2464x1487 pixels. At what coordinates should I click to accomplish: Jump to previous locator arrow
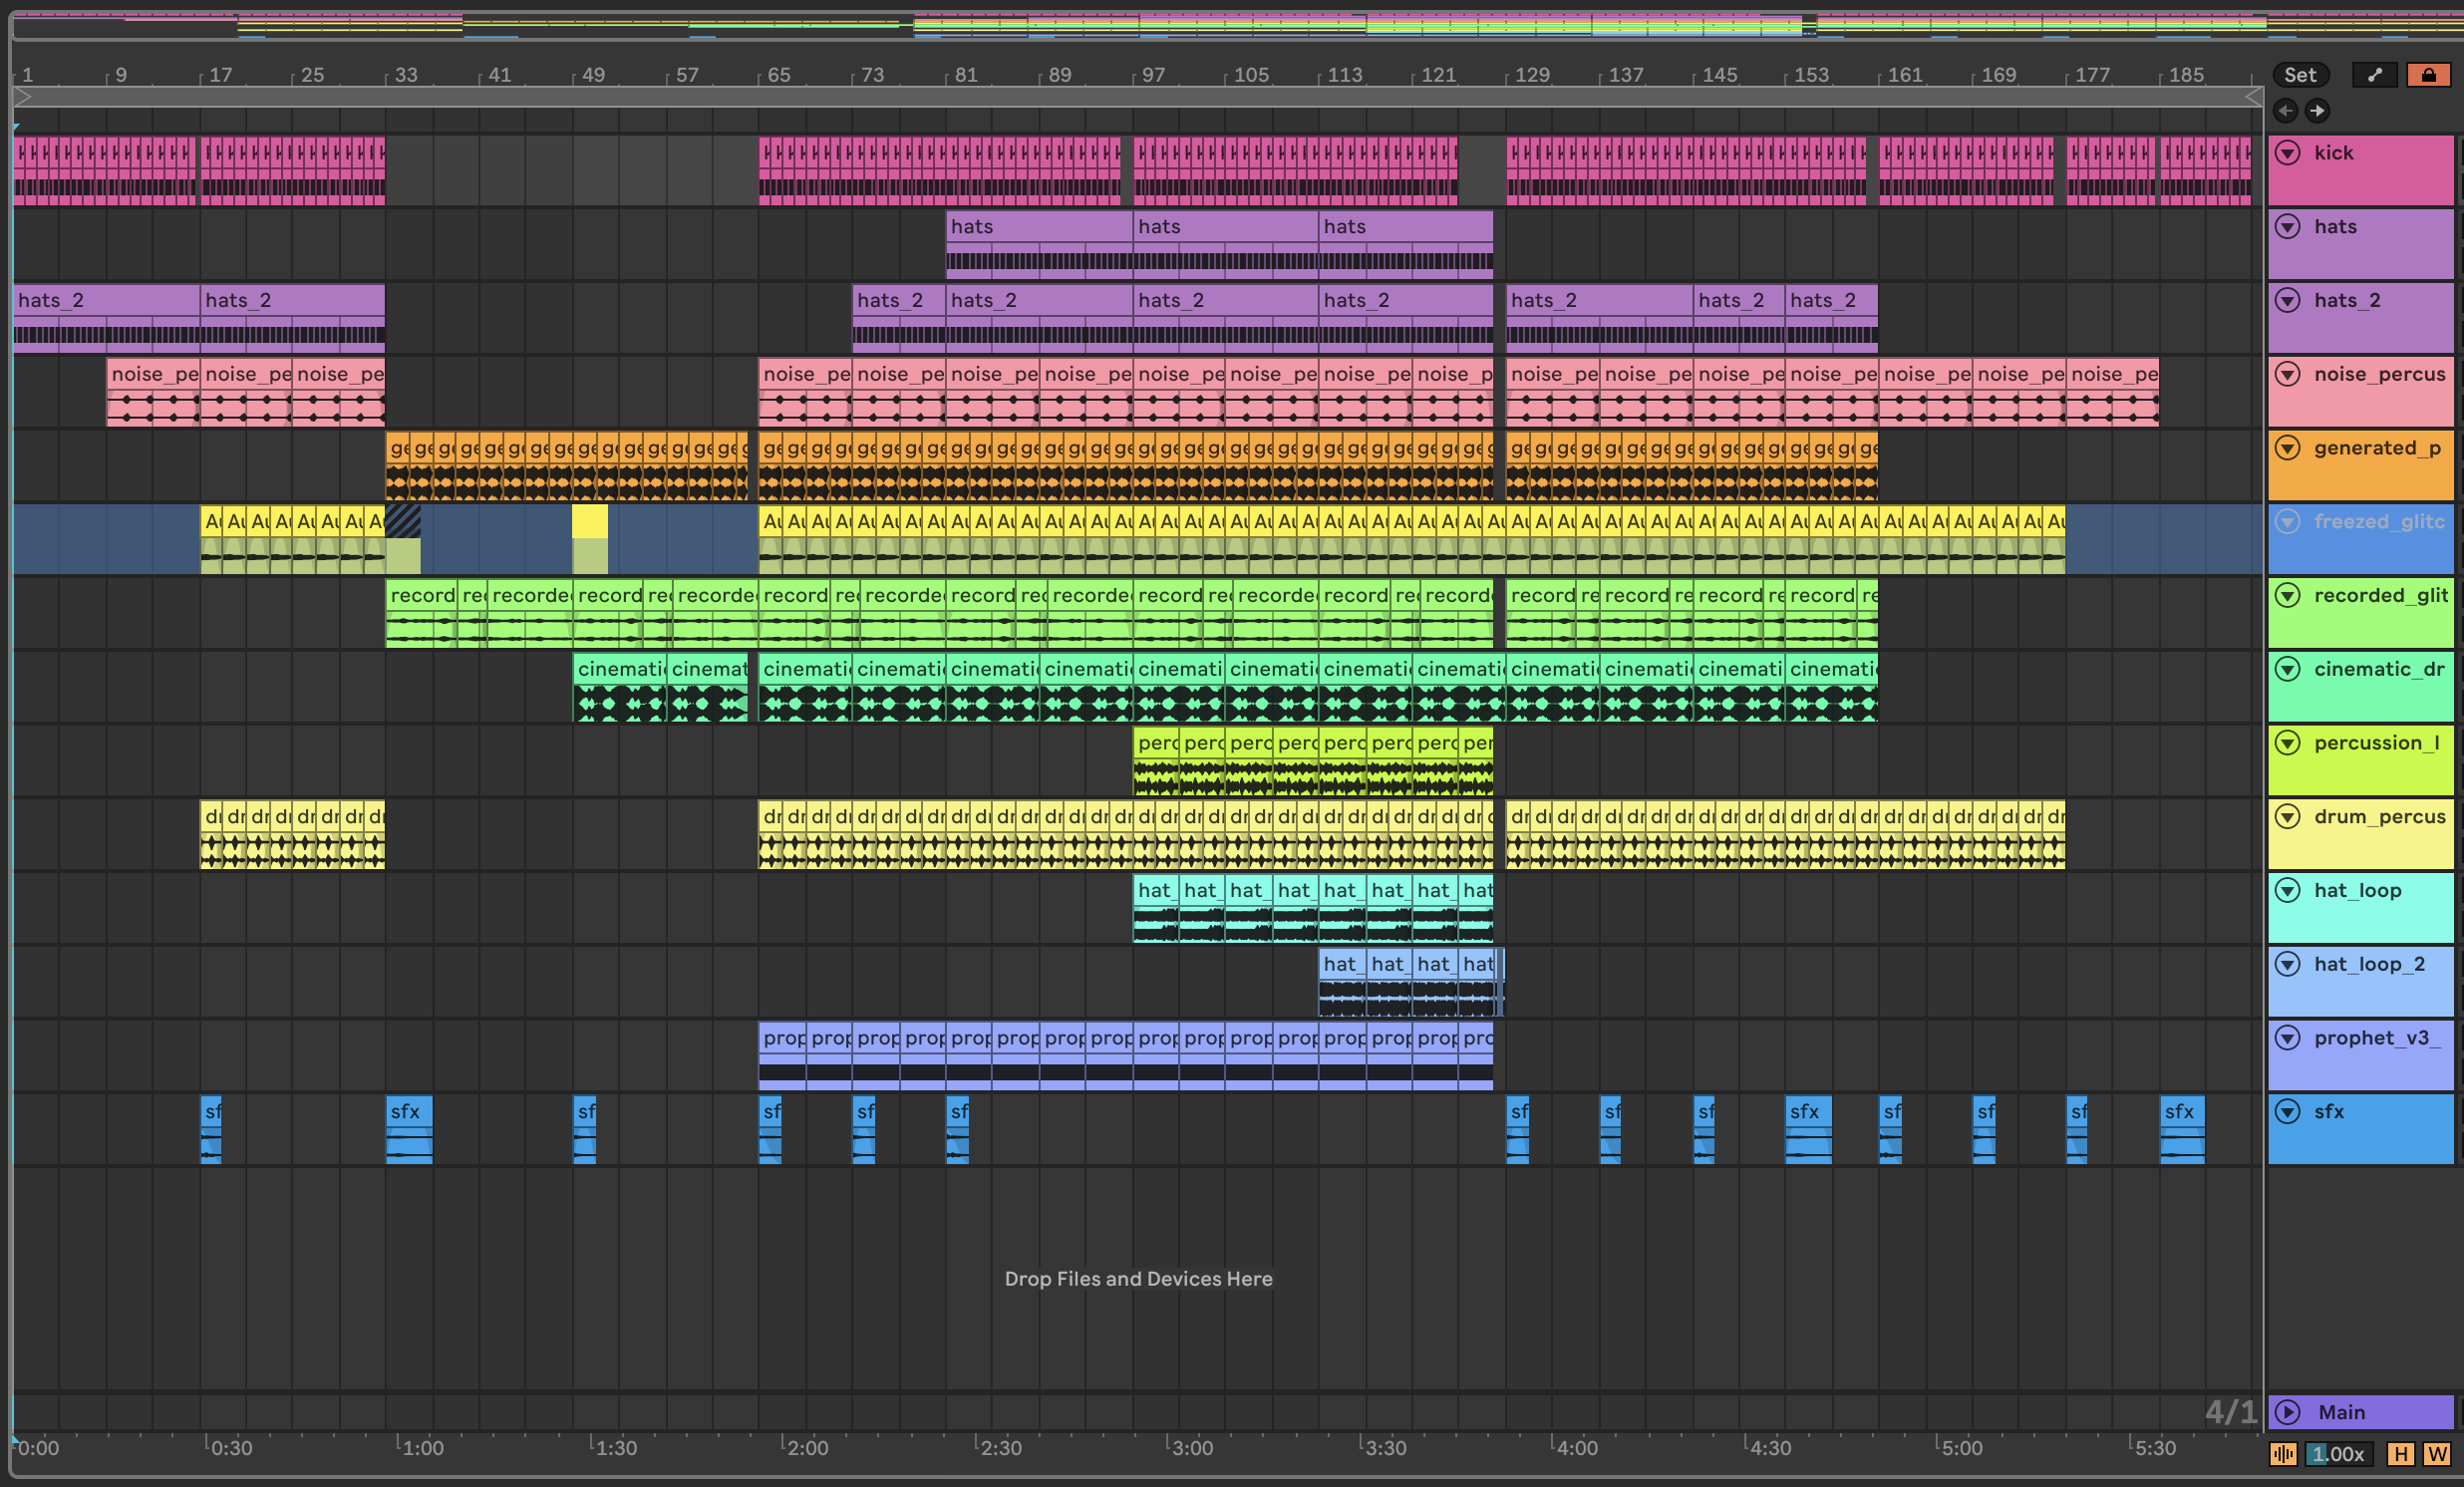[x=2285, y=111]
